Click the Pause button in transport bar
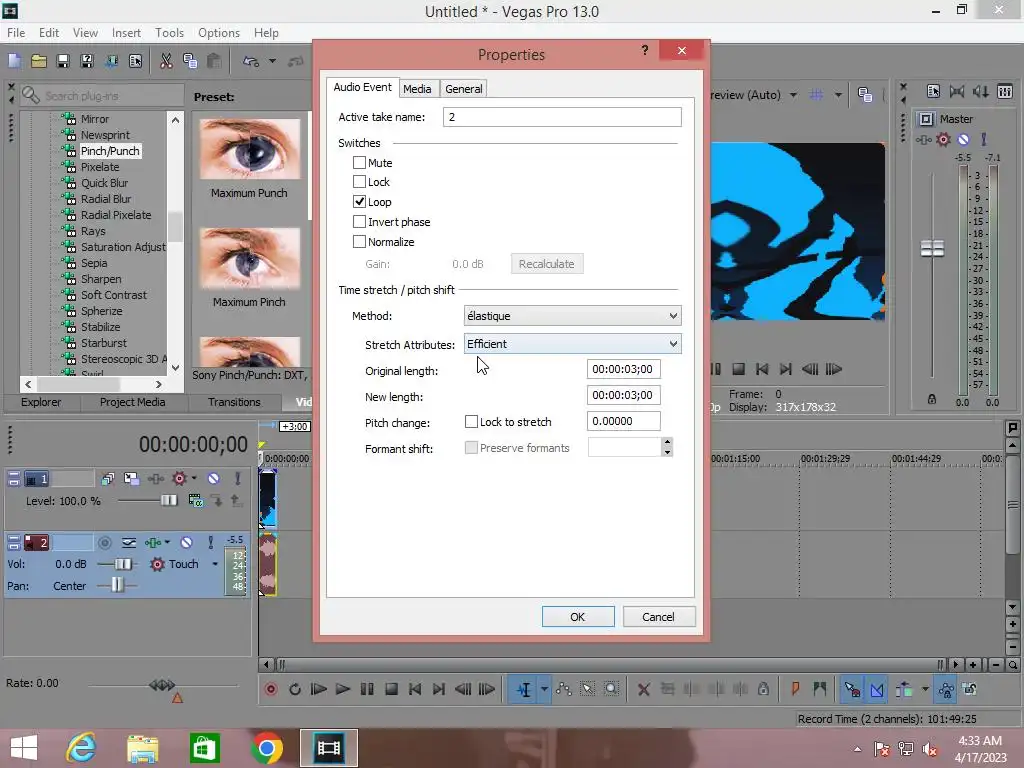The width and height of the screenshot is (1024, 768). (x=367, y=689)
